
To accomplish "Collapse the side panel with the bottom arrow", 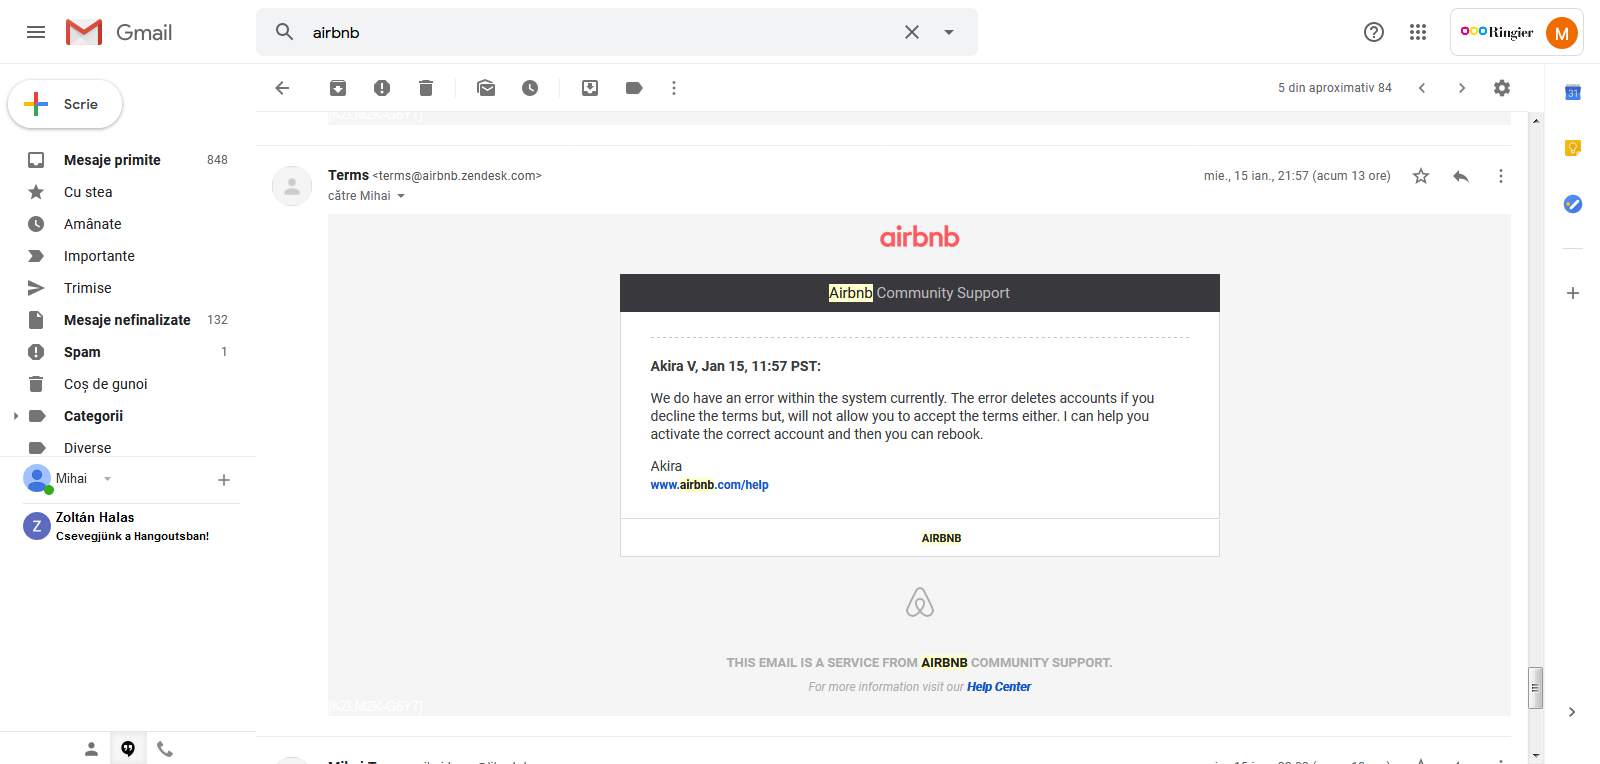I will coord(1572,712).
